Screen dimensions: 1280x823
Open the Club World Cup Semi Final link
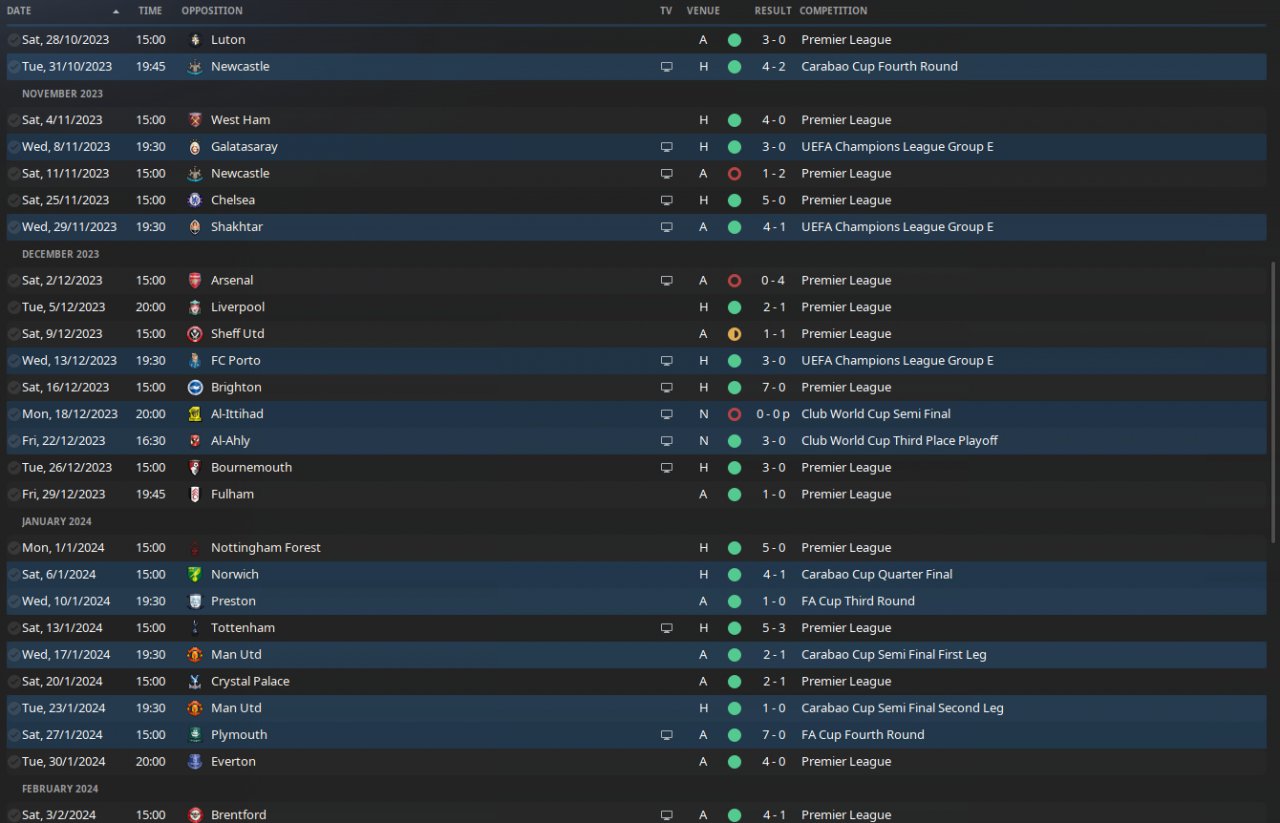pyautogui.click(x=875, y=414)
